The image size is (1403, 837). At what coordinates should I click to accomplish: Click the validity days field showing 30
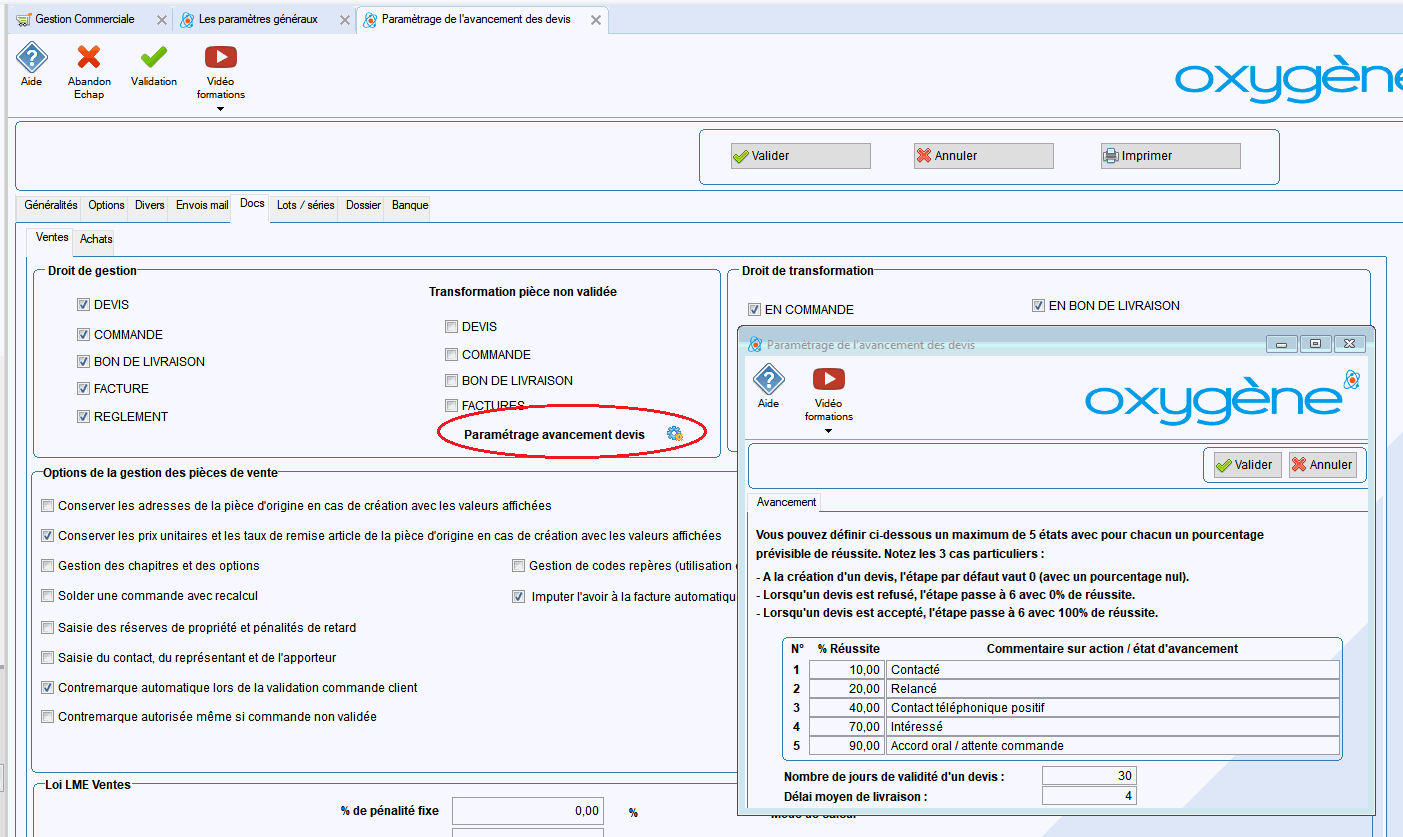(x=1088, y=776)
